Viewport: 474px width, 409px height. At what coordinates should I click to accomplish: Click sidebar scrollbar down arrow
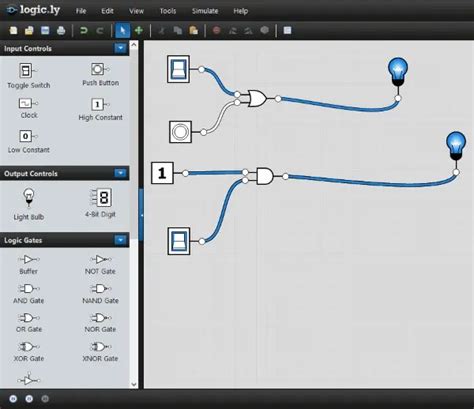134,384
